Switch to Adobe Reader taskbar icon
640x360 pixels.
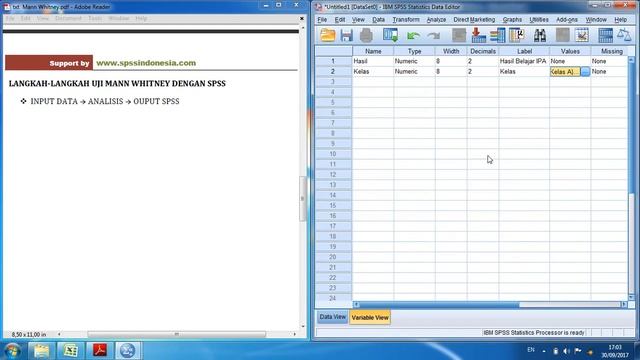click(100, 351)
